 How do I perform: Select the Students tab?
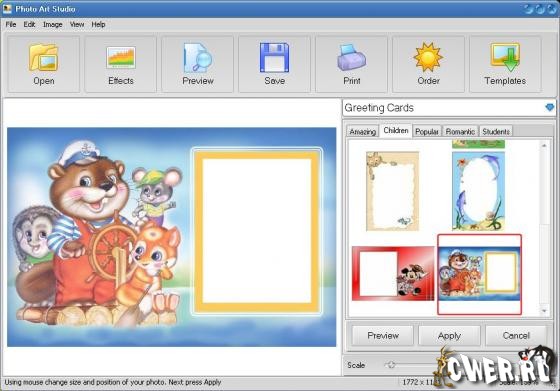pyautogui.click(x=496, y=131)
